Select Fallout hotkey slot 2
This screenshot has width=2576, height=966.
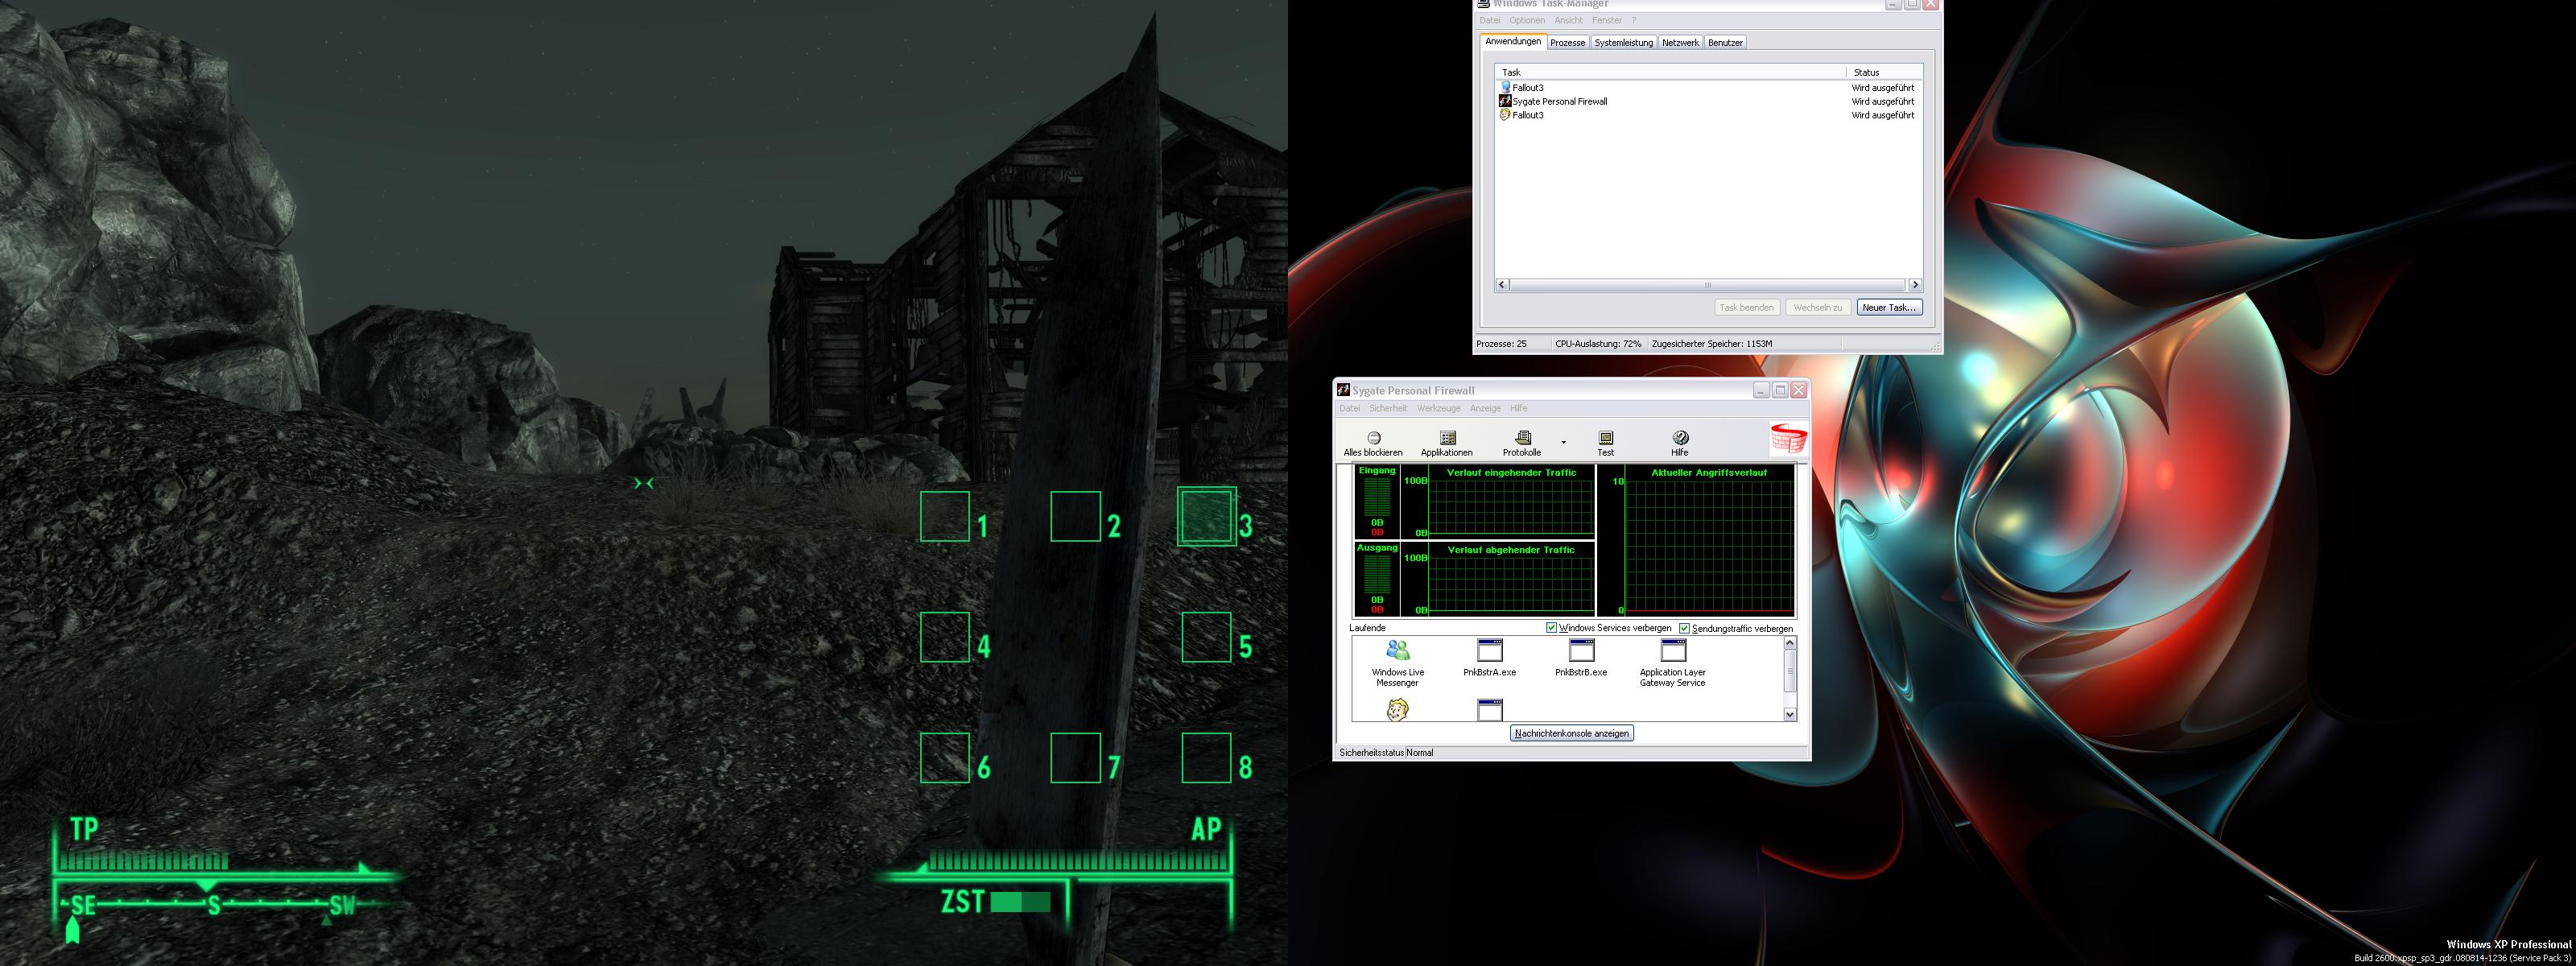pos(1076,517)
